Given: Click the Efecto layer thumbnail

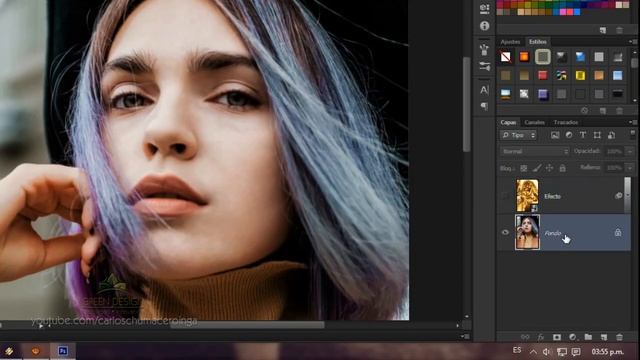Looking at the screenshot, I should point(527,196).
